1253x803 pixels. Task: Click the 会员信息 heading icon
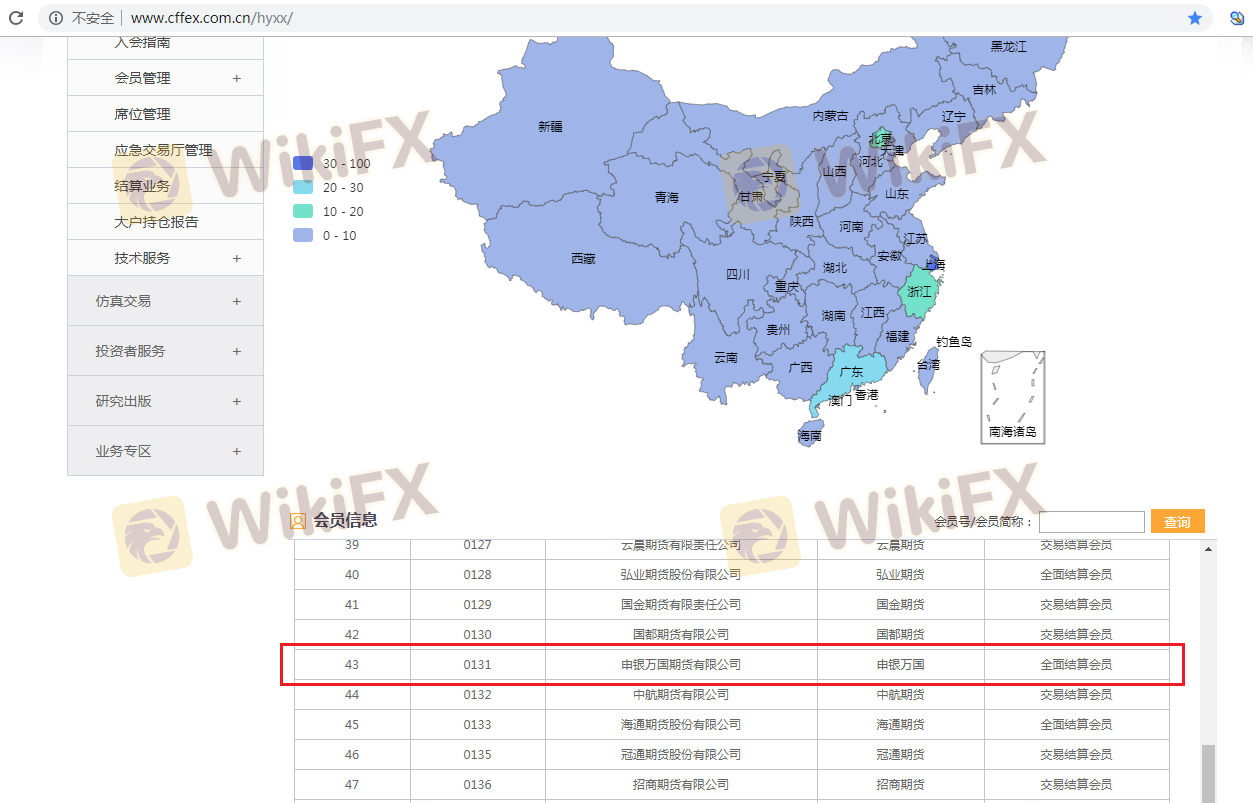(297, 521)
